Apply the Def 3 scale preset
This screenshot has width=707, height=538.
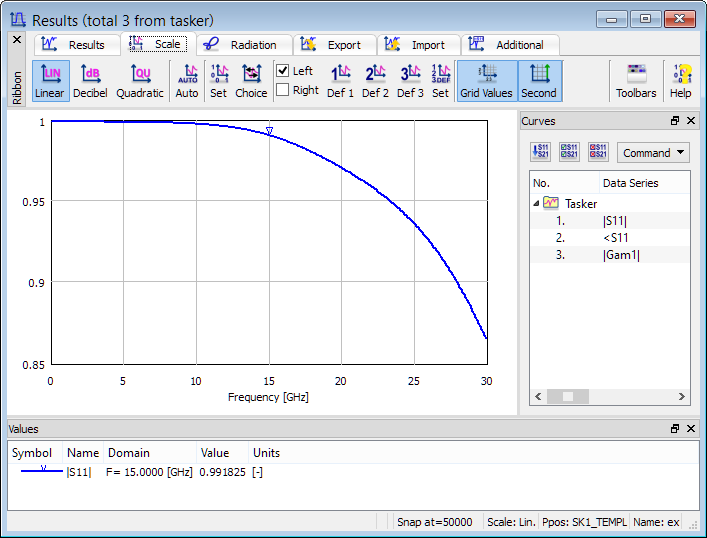pyautogui.click(x=410, y=80)
